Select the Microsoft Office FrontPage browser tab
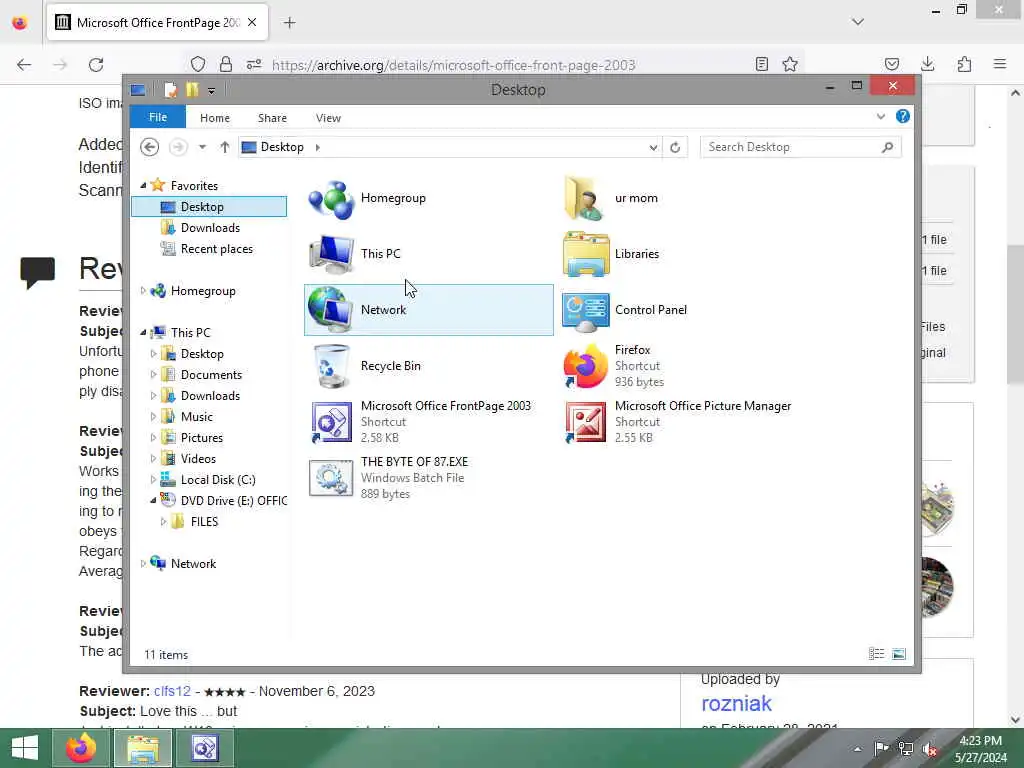Viewport: 1024px width, 768px height. tap(157, 23)
